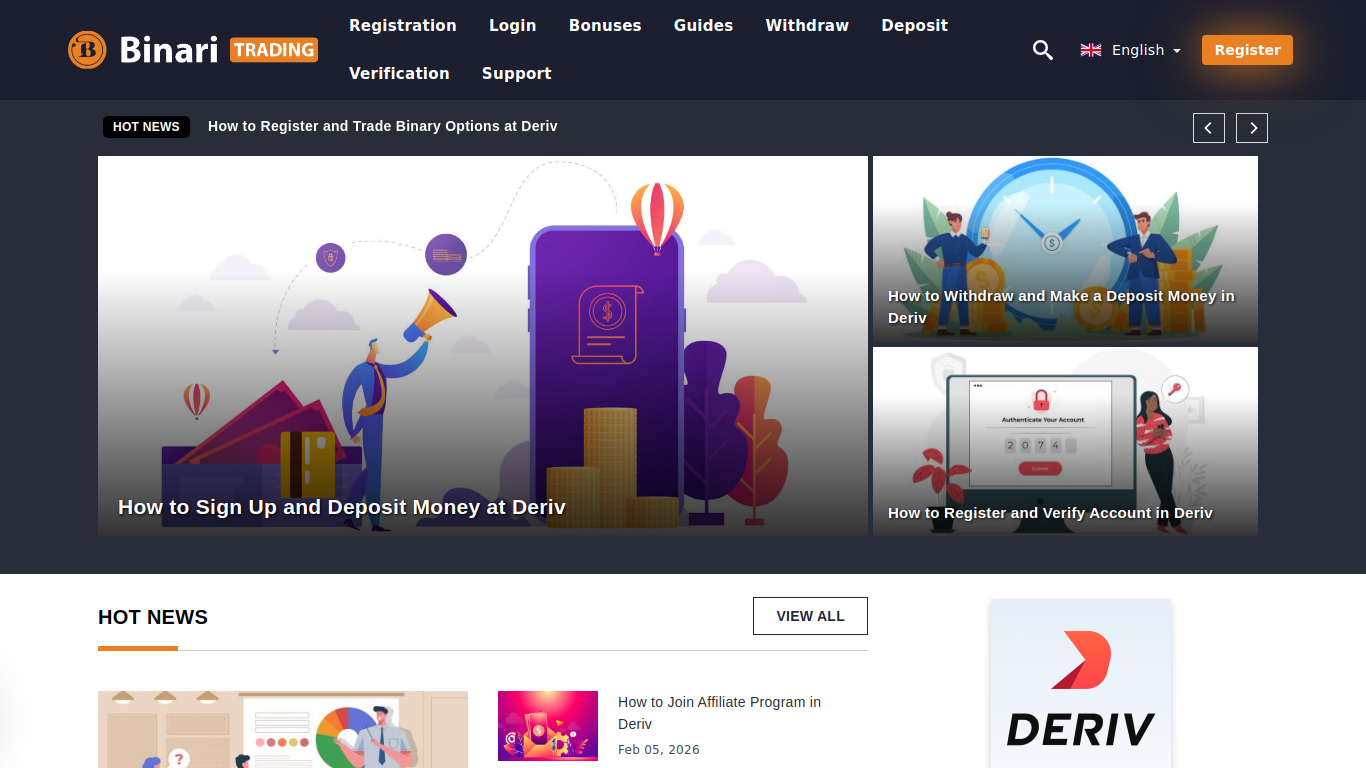
Task: Show previous hot news headline
Action: 1209,128
